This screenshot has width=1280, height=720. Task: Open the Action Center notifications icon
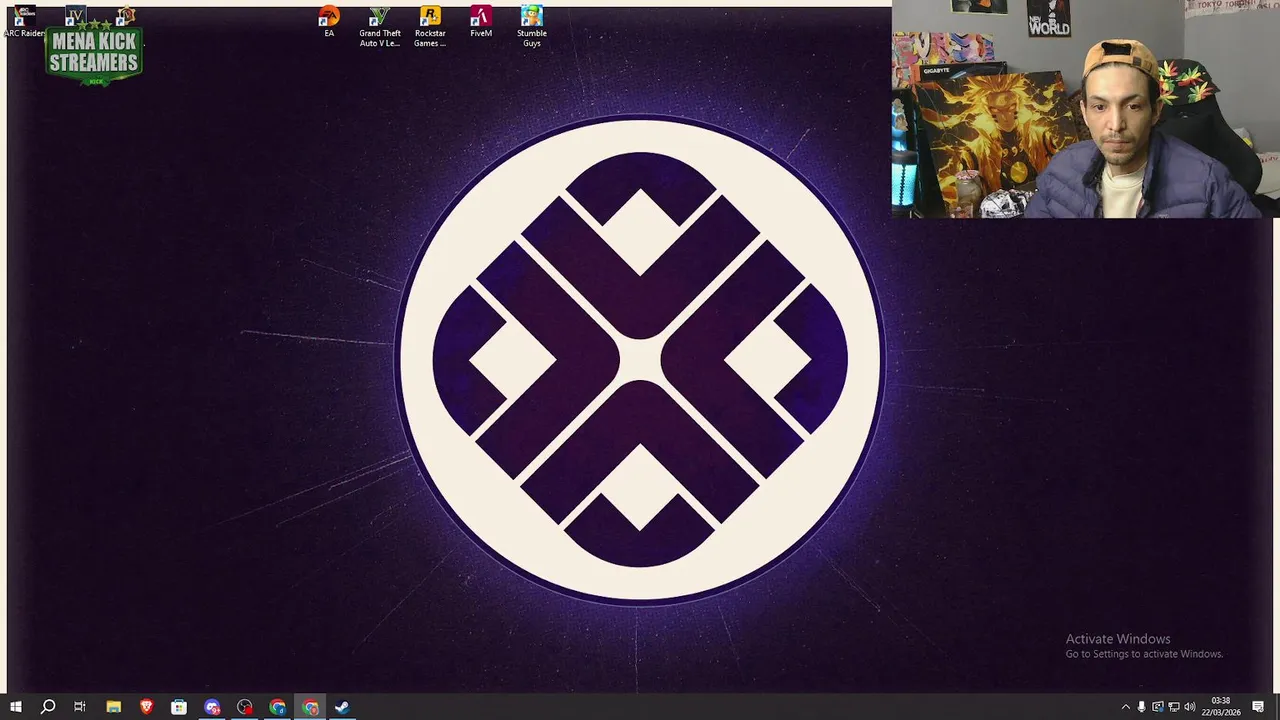coord(1260,707)
